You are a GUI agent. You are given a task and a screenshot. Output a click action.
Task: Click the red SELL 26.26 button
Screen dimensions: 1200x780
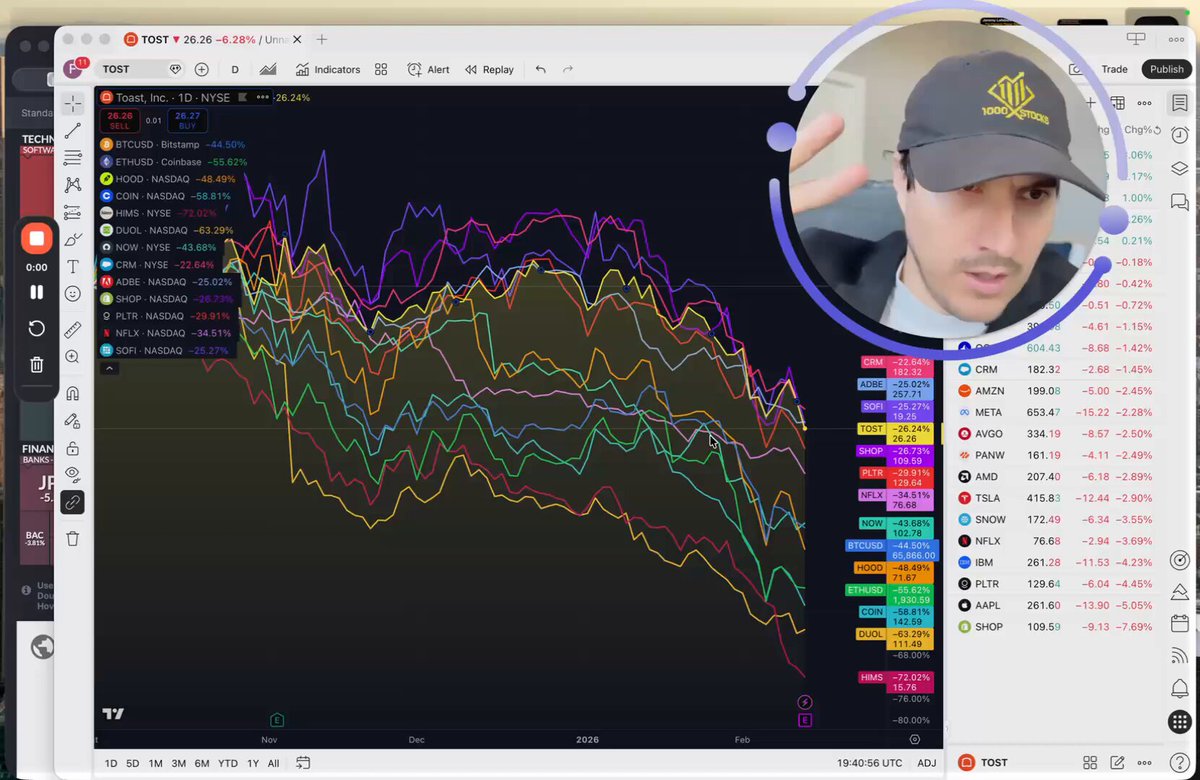(x=119, y=120)
